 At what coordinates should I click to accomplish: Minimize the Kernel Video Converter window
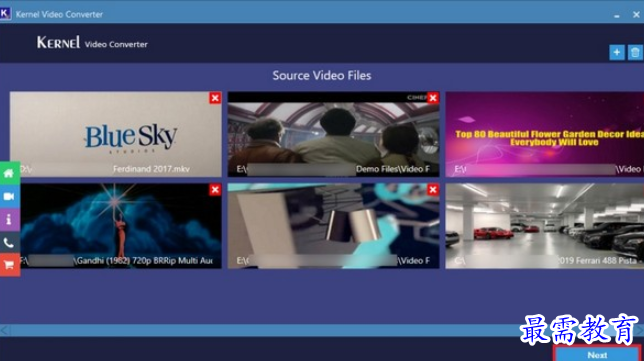coord(617,15)
